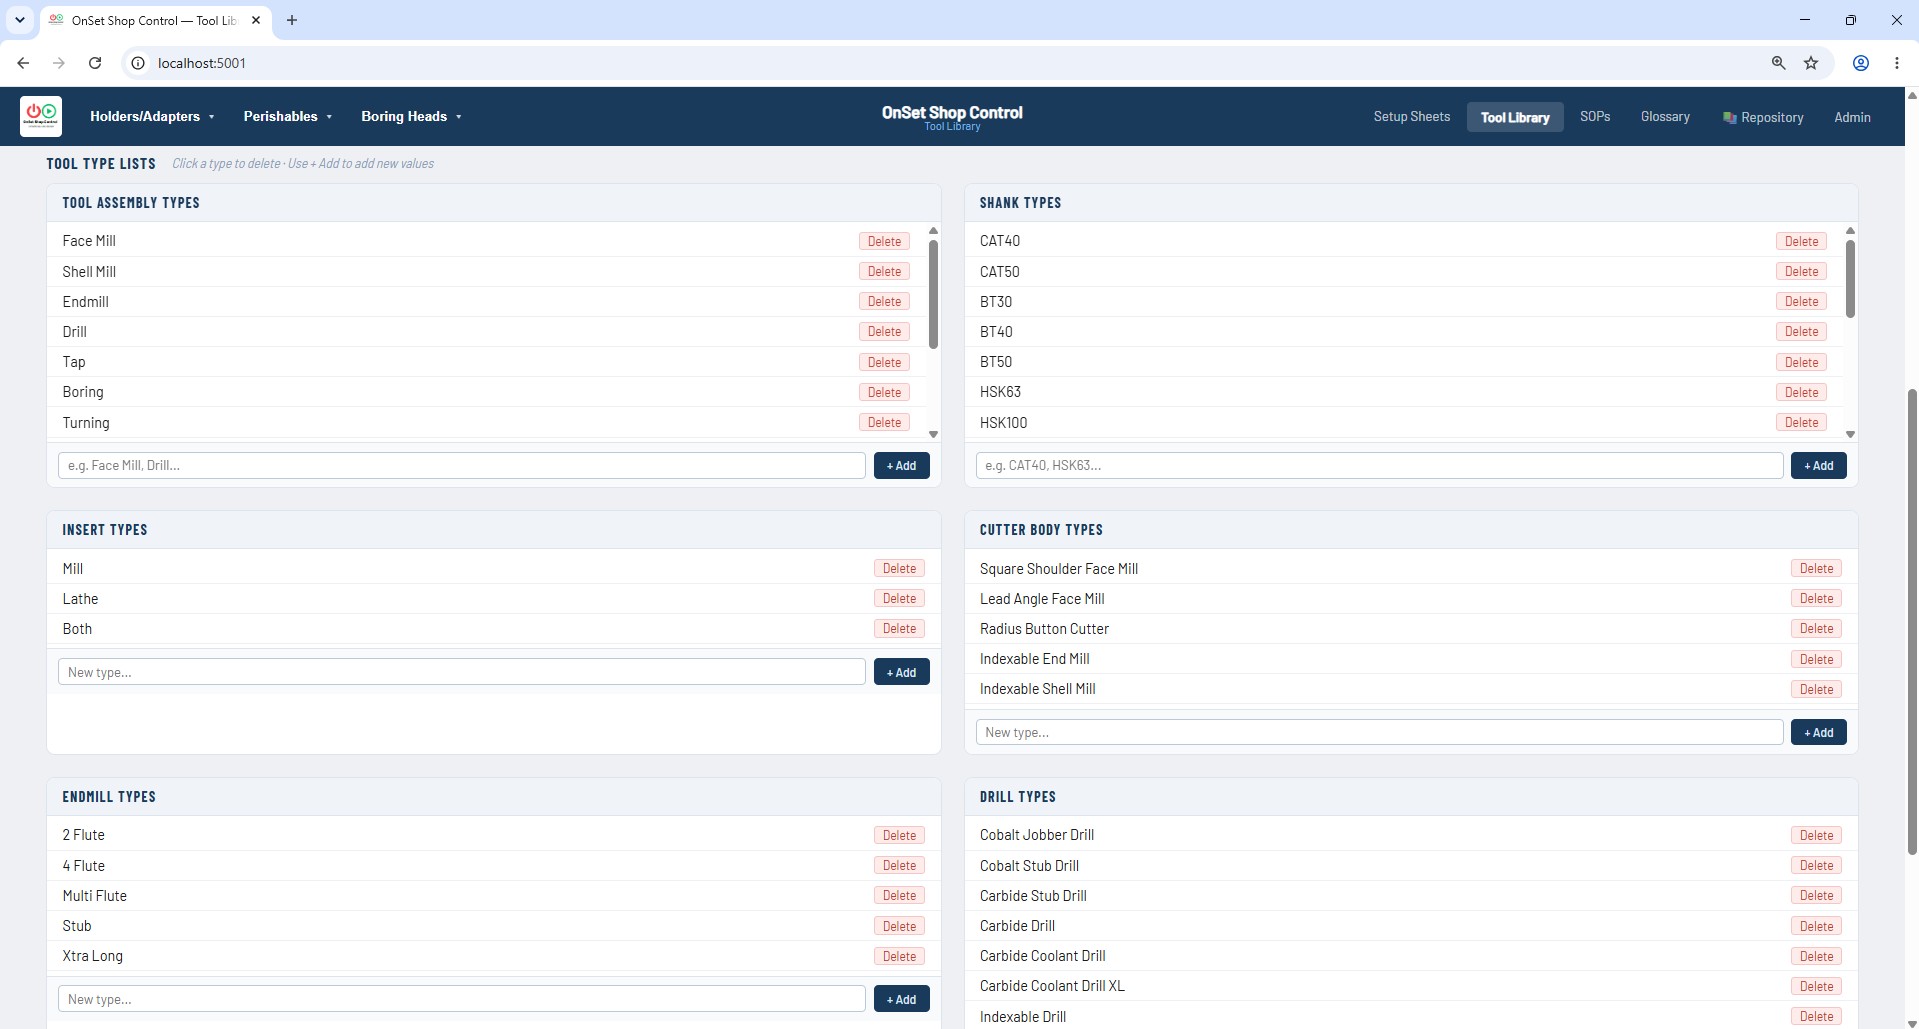This screenshot has height=1029, width=1919.
Task: Switch to the Setup Sheets tab
Action: tap(1411, 117)
